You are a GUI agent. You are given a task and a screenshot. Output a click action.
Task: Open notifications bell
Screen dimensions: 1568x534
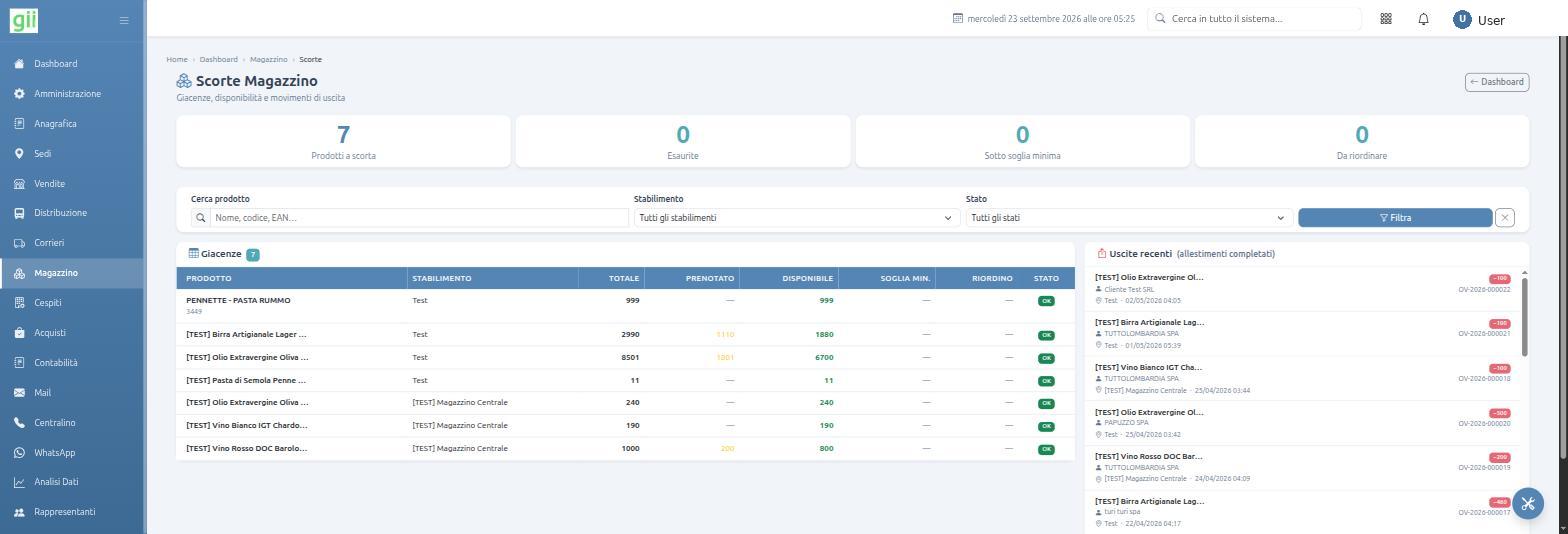1423,19
